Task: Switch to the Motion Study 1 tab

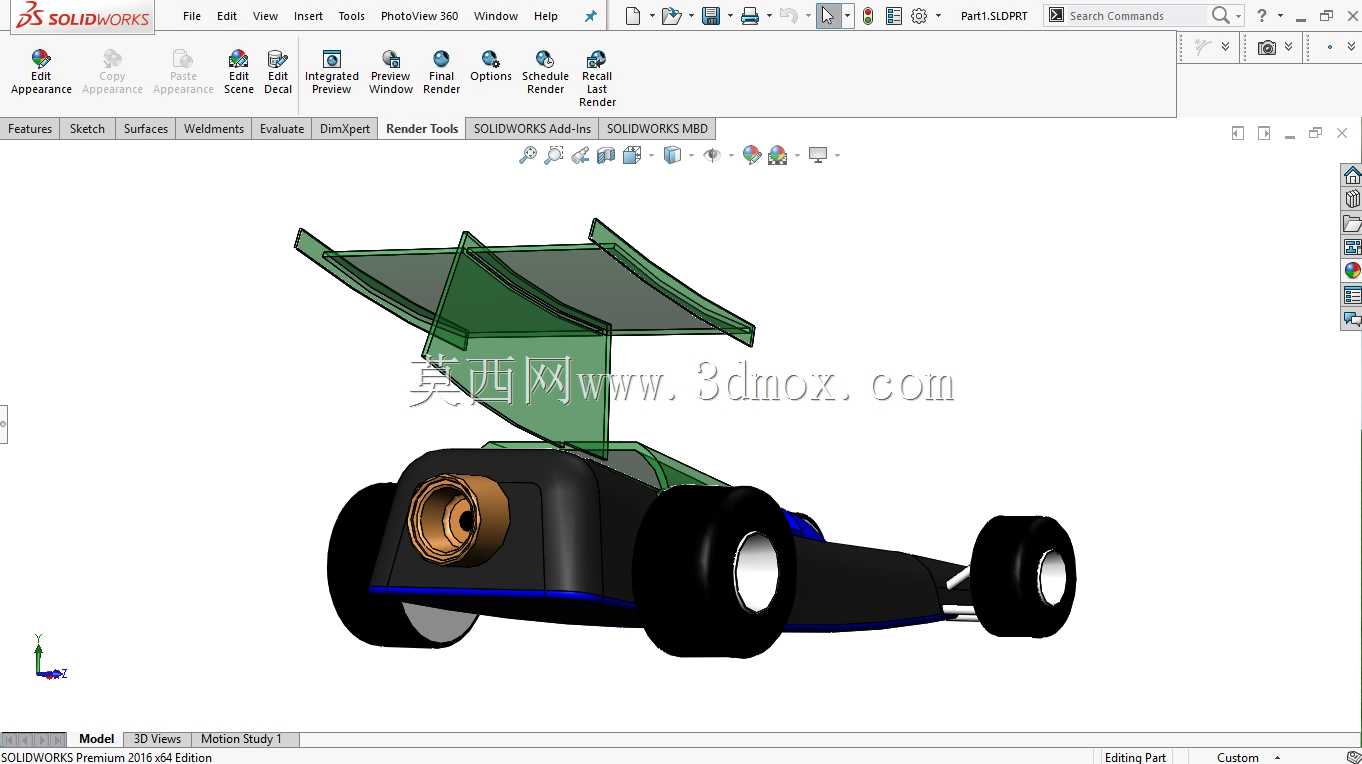Action: [x=241, y=739]
